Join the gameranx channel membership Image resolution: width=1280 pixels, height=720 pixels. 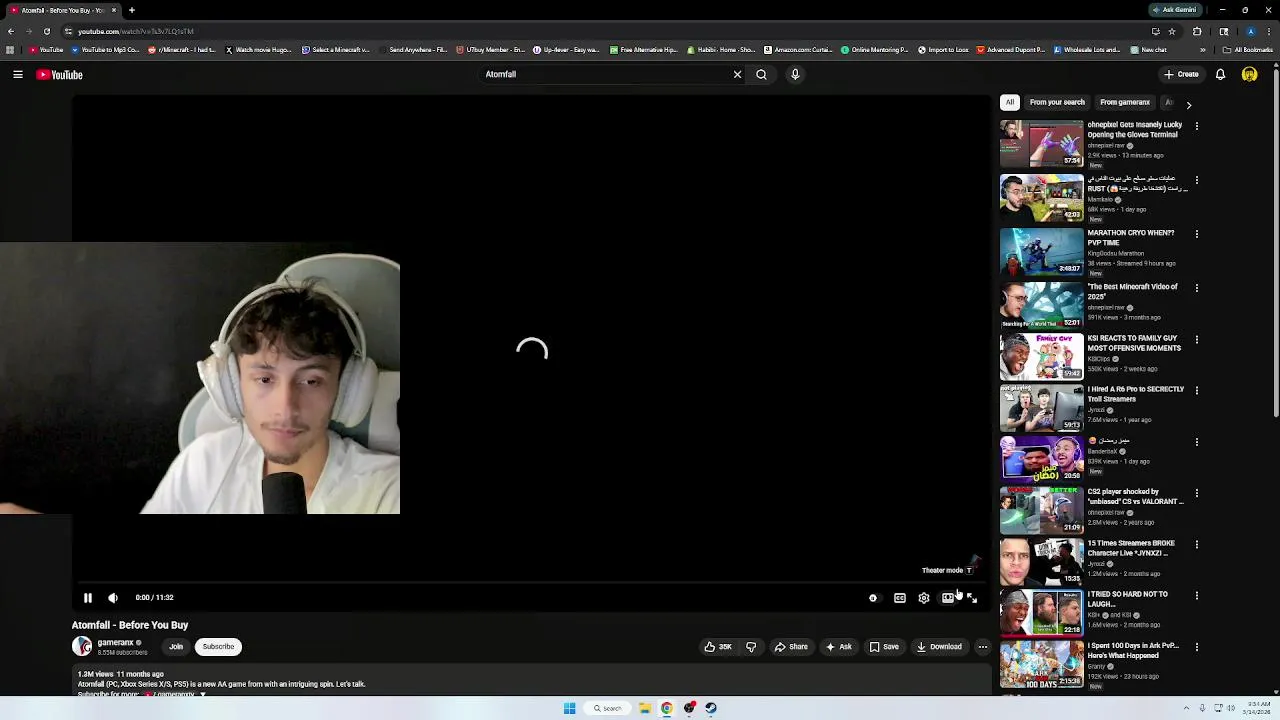(x=176, y=647)
